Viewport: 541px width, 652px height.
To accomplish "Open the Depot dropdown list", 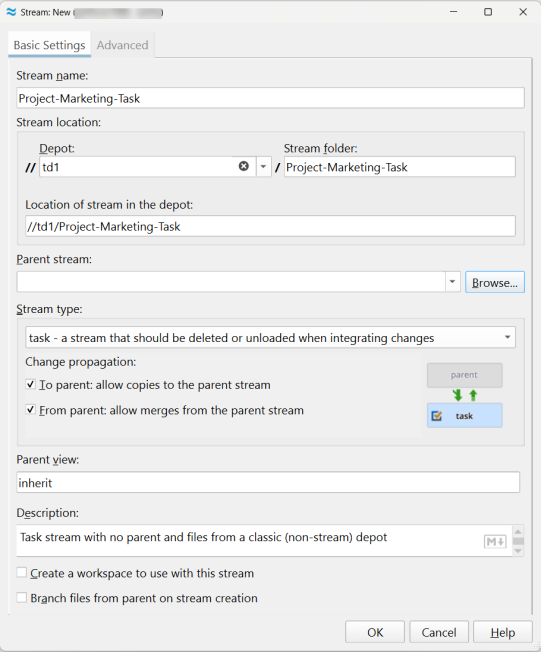I will [x=263, y=167].
